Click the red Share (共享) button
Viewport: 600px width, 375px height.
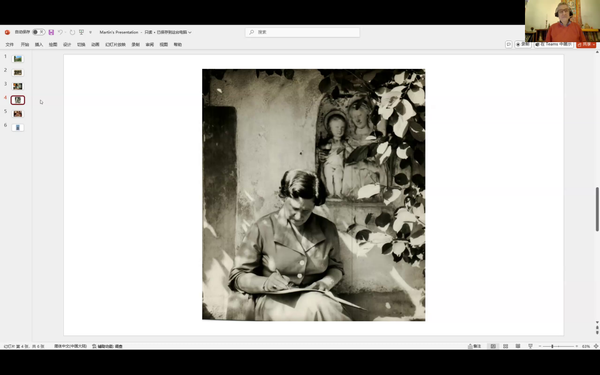pyautogui.click(x=586, y=44)
